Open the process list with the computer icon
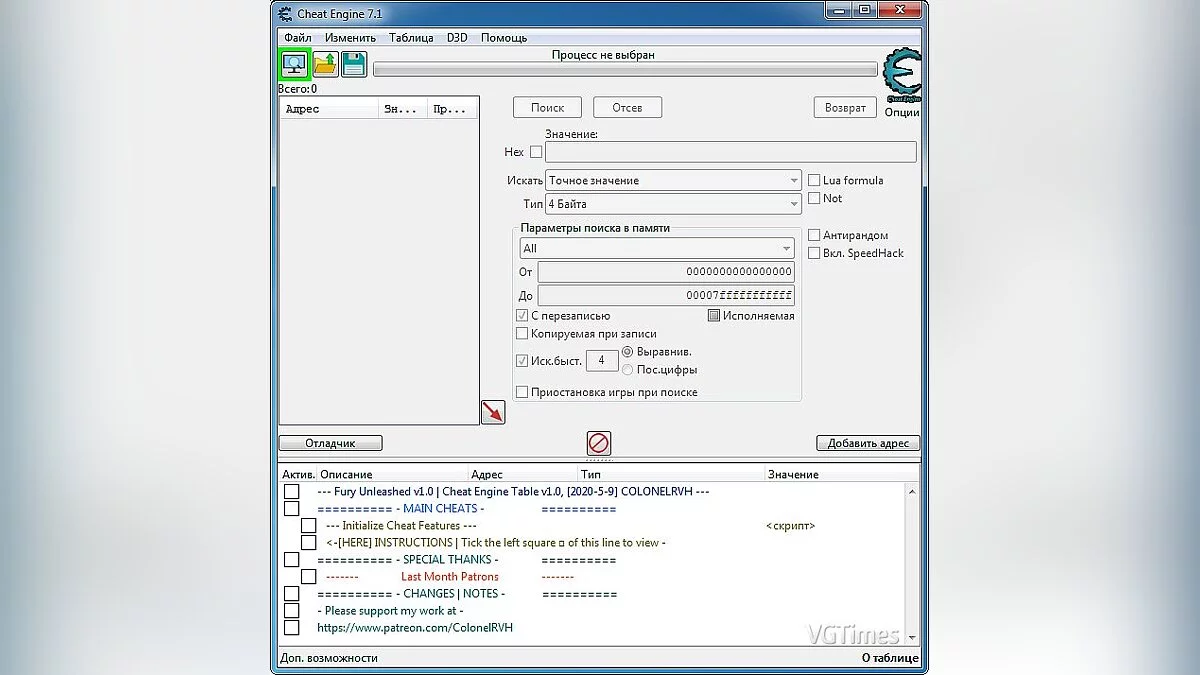The height and width of the screenshot is (675, 1200). click(x=293, y=63)
